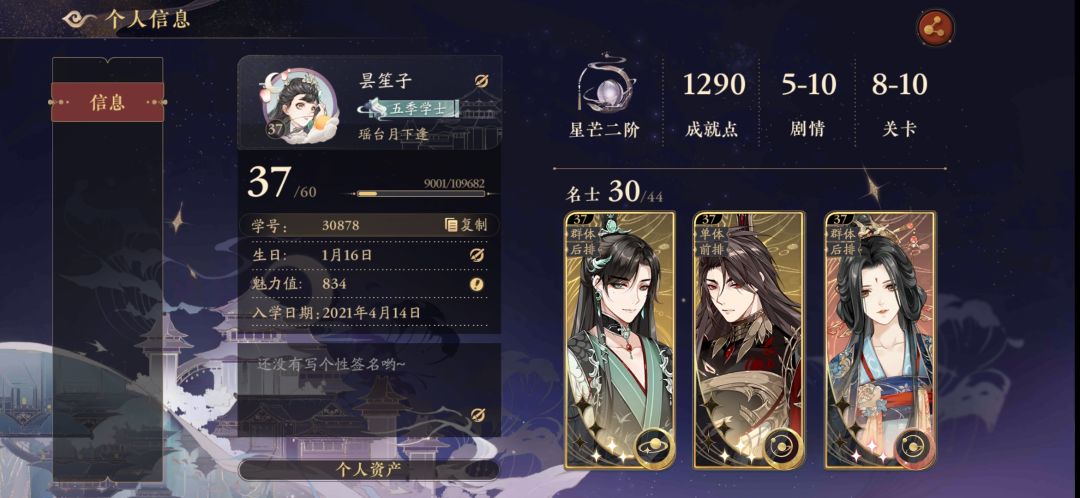Image resolution: width=1080 pixels, height=498 pixels.
Task: Copy the student ID with 复制
Action: pos(466,225)
